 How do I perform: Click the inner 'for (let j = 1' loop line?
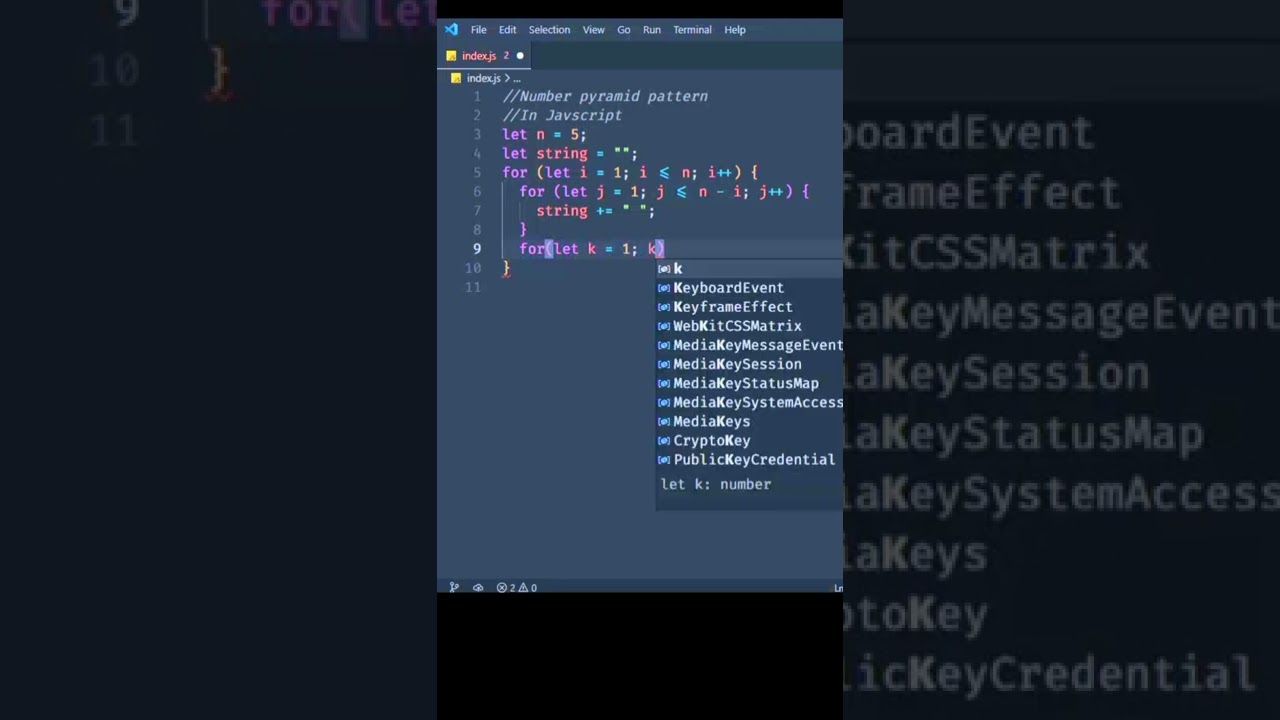665,192
